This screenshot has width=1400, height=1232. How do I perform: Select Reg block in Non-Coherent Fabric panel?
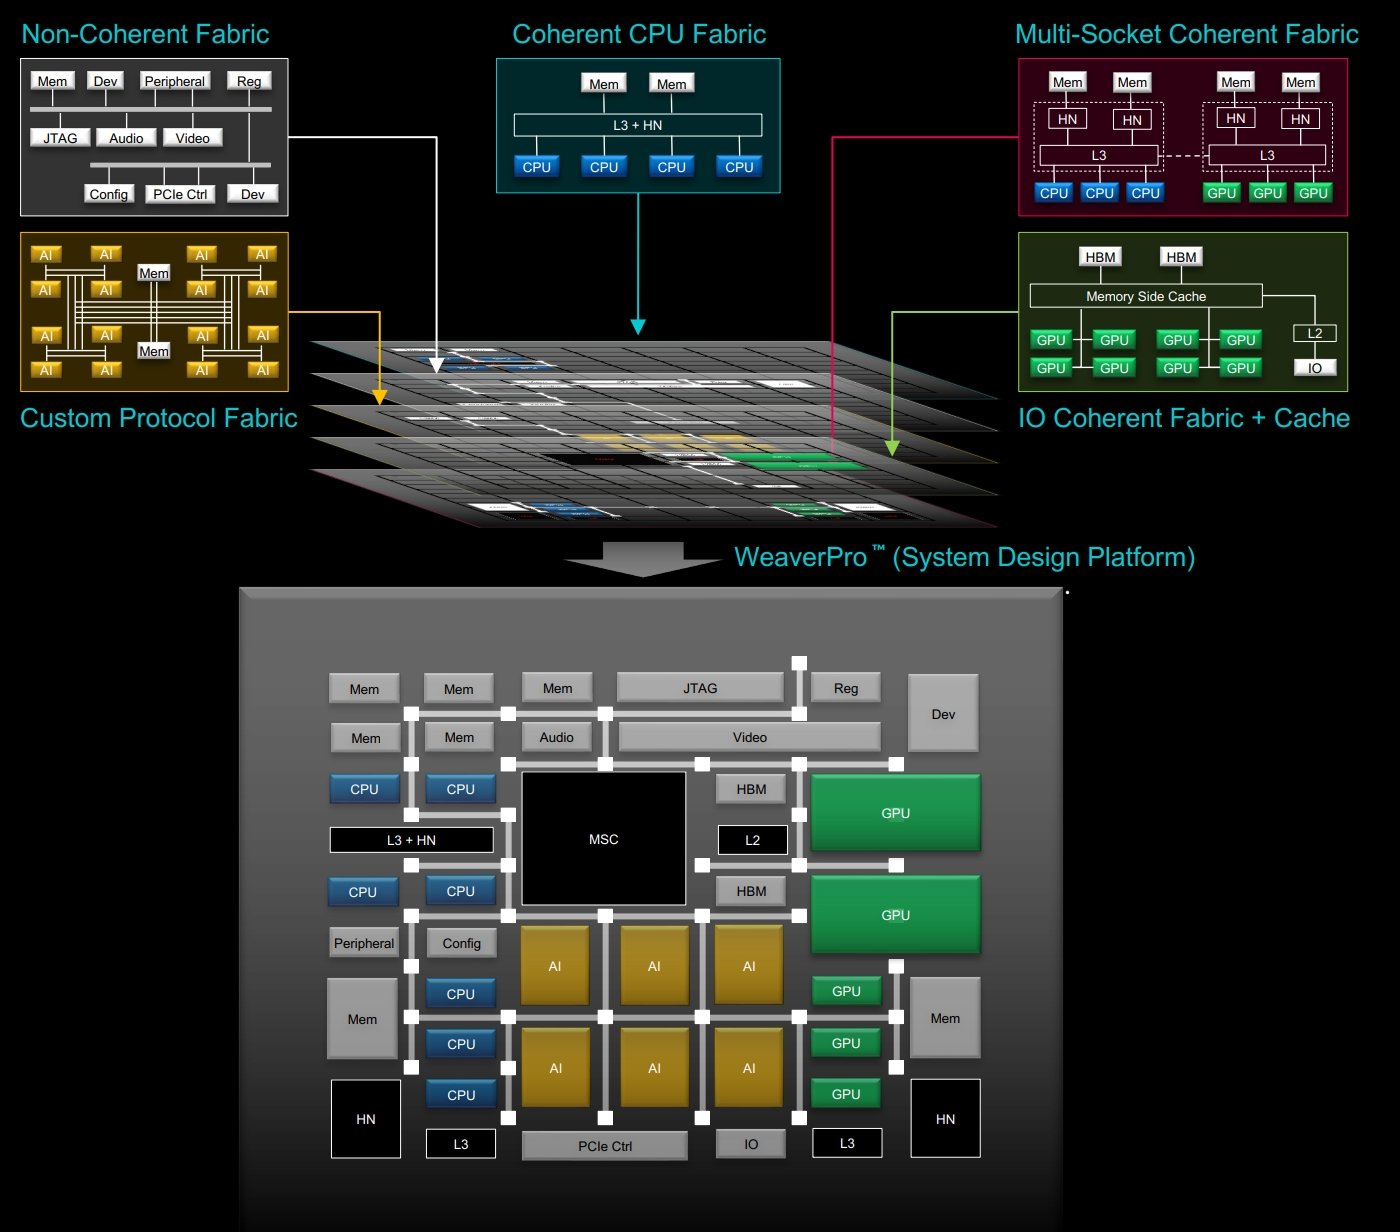pyautogui.click(x=249, y=81)
